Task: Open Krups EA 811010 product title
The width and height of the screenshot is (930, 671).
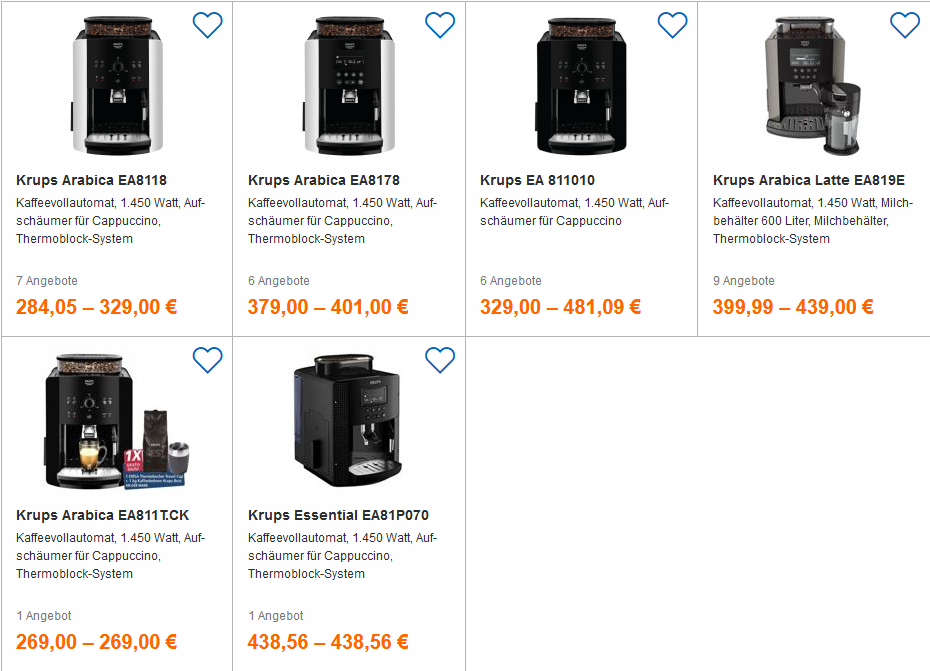Action: click(537, 181)
